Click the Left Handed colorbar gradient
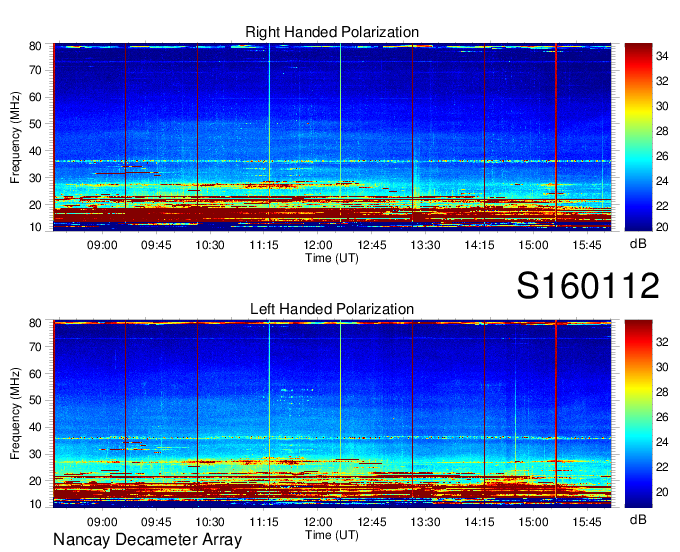The height and width of the screenshot is (552, 680). [638, 414]
